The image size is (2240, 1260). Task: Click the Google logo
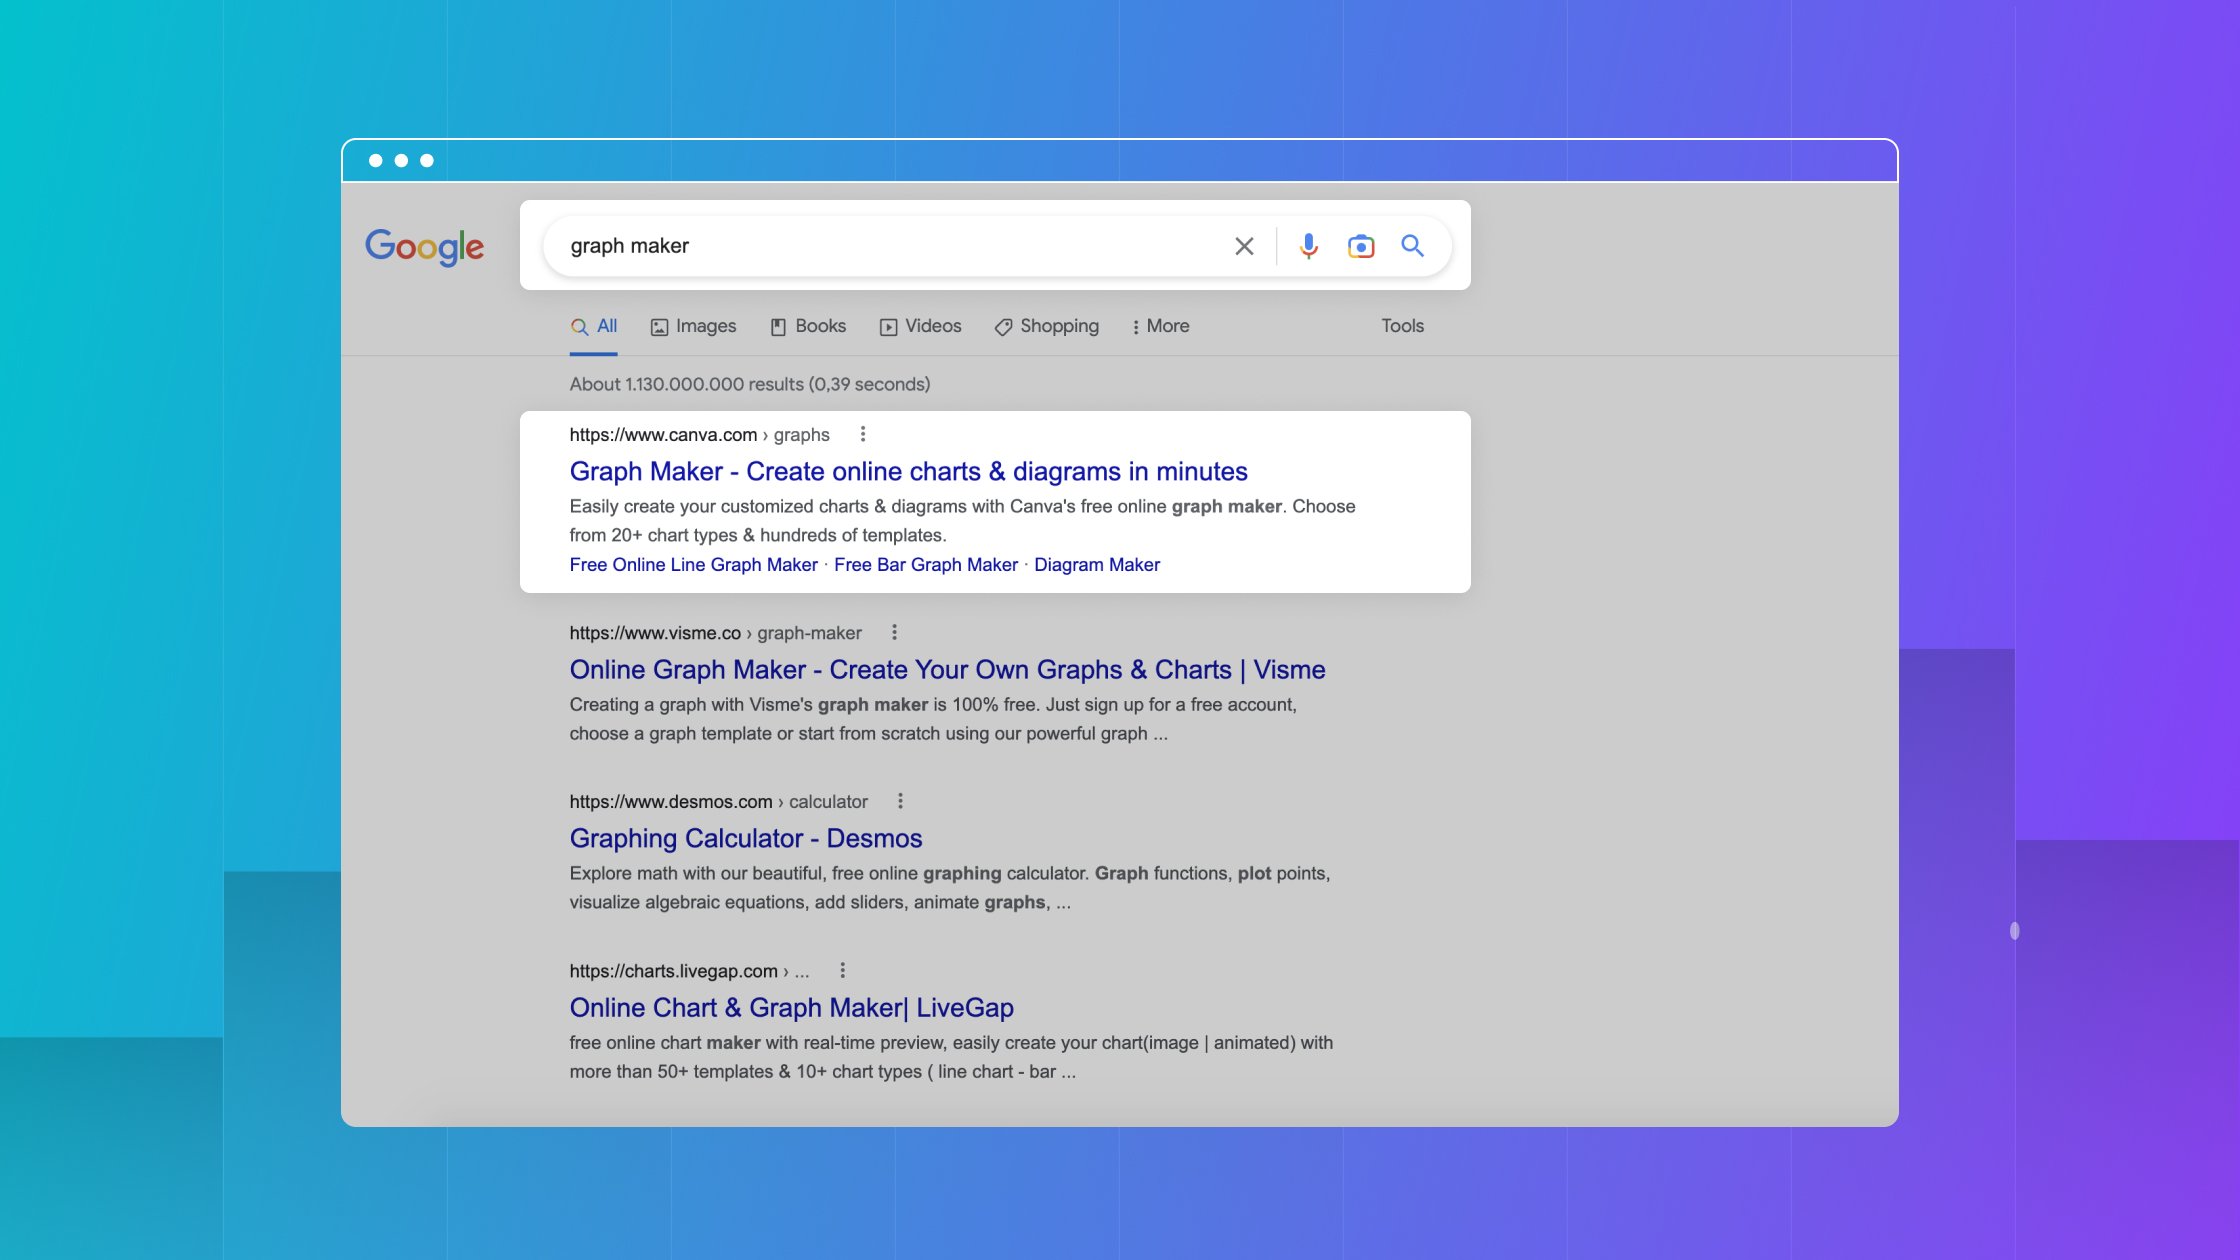[x=424, y=246]
